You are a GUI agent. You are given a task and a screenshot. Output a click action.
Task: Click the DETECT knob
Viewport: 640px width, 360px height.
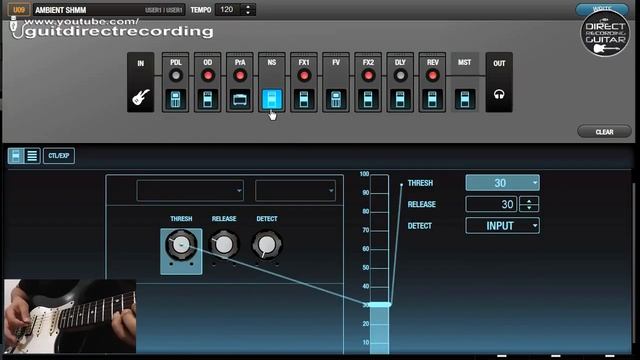(x=267, y=245)
